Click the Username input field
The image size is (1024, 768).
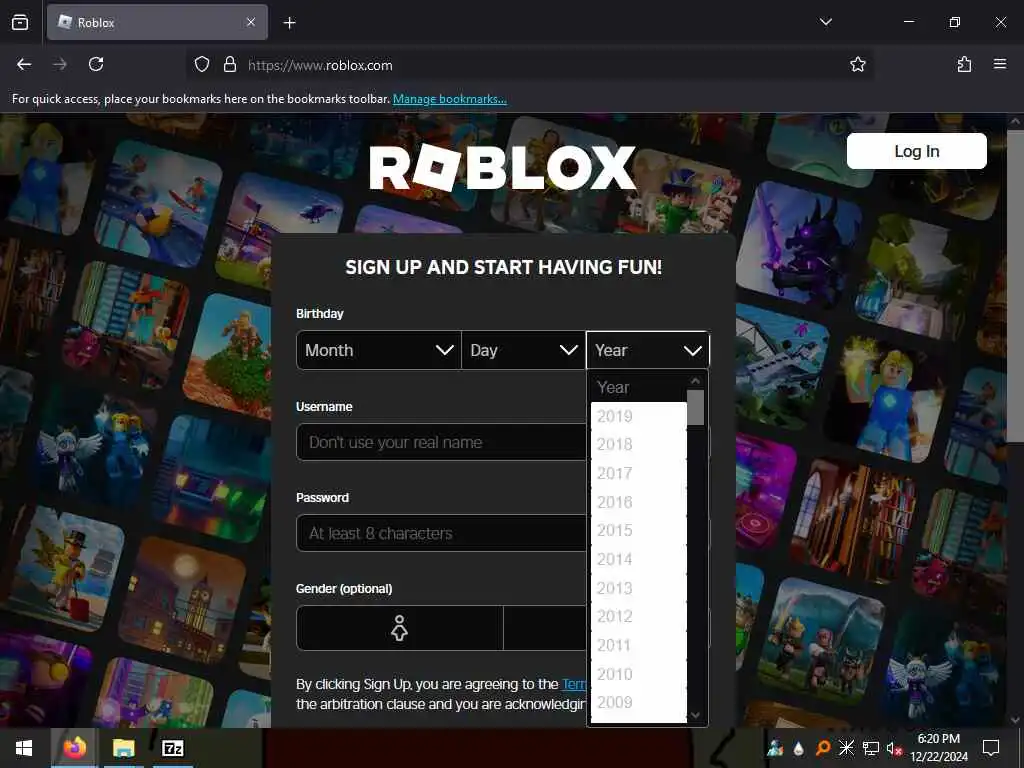pyautogui.click(x=441, y=442)
